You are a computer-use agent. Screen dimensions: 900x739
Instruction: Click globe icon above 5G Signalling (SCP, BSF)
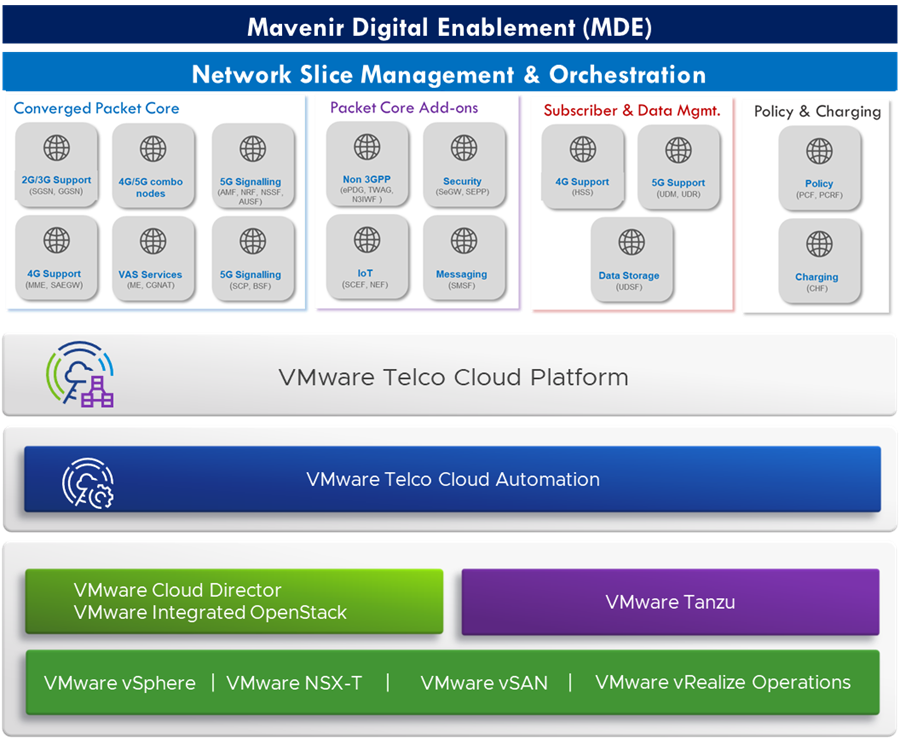click(253, 241)
